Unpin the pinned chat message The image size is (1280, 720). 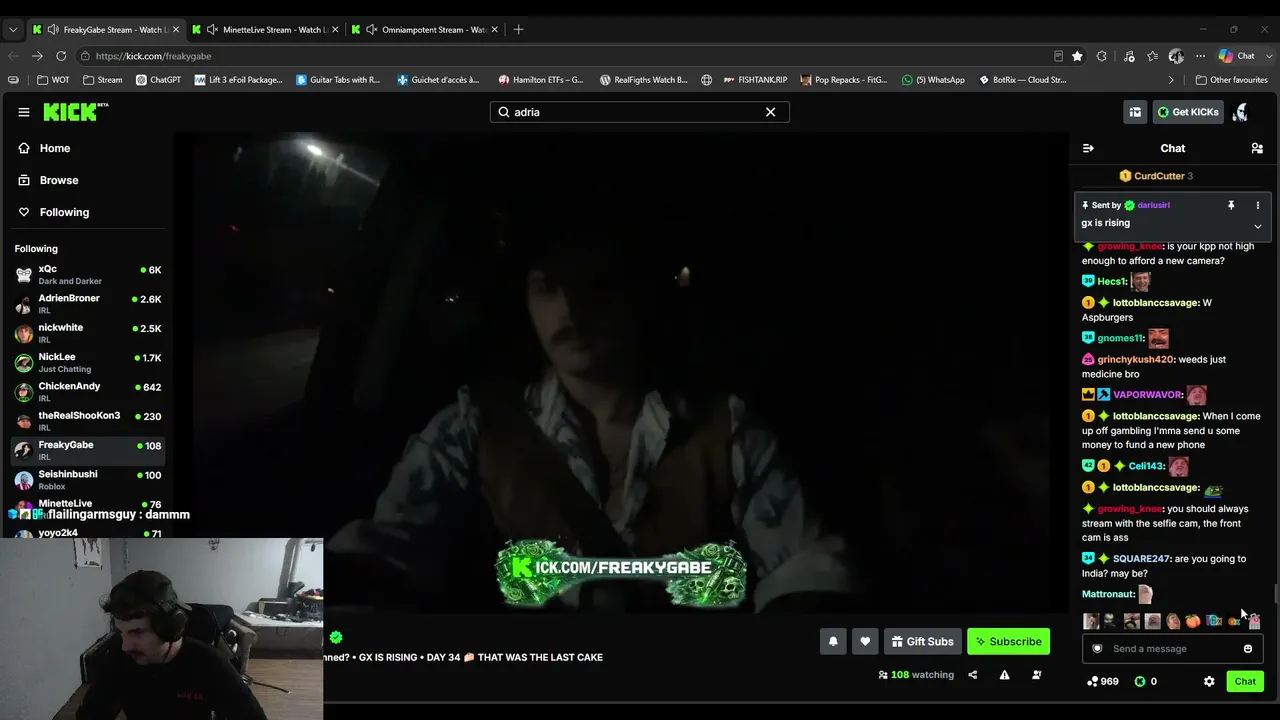coord(1231,205)
